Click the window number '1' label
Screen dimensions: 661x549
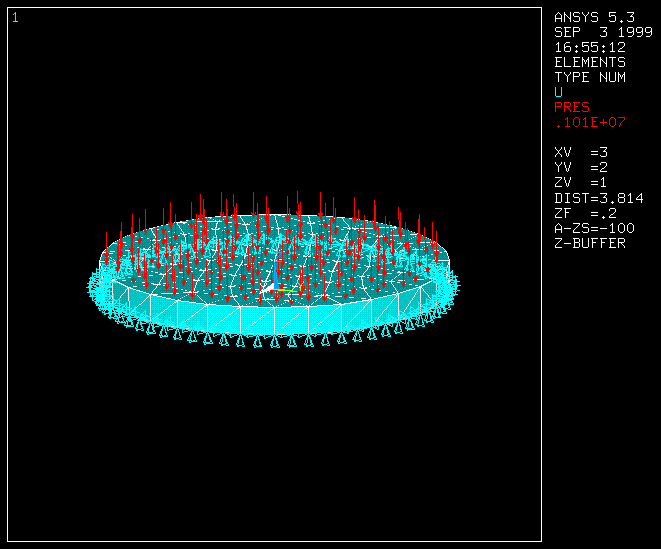coord(15,18)
